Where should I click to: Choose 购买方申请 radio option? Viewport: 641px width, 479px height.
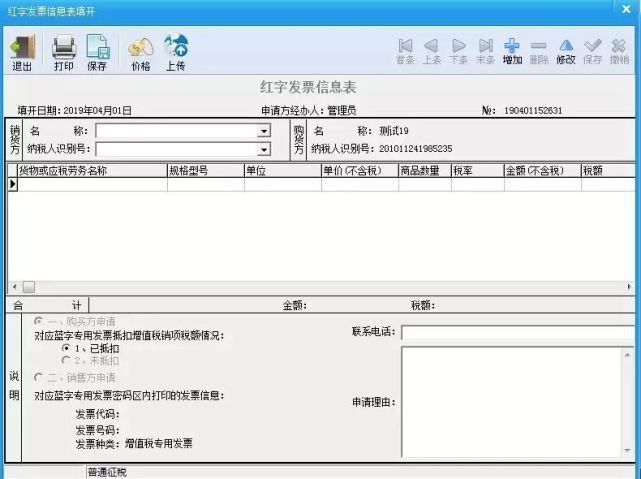tap(38, 321)
